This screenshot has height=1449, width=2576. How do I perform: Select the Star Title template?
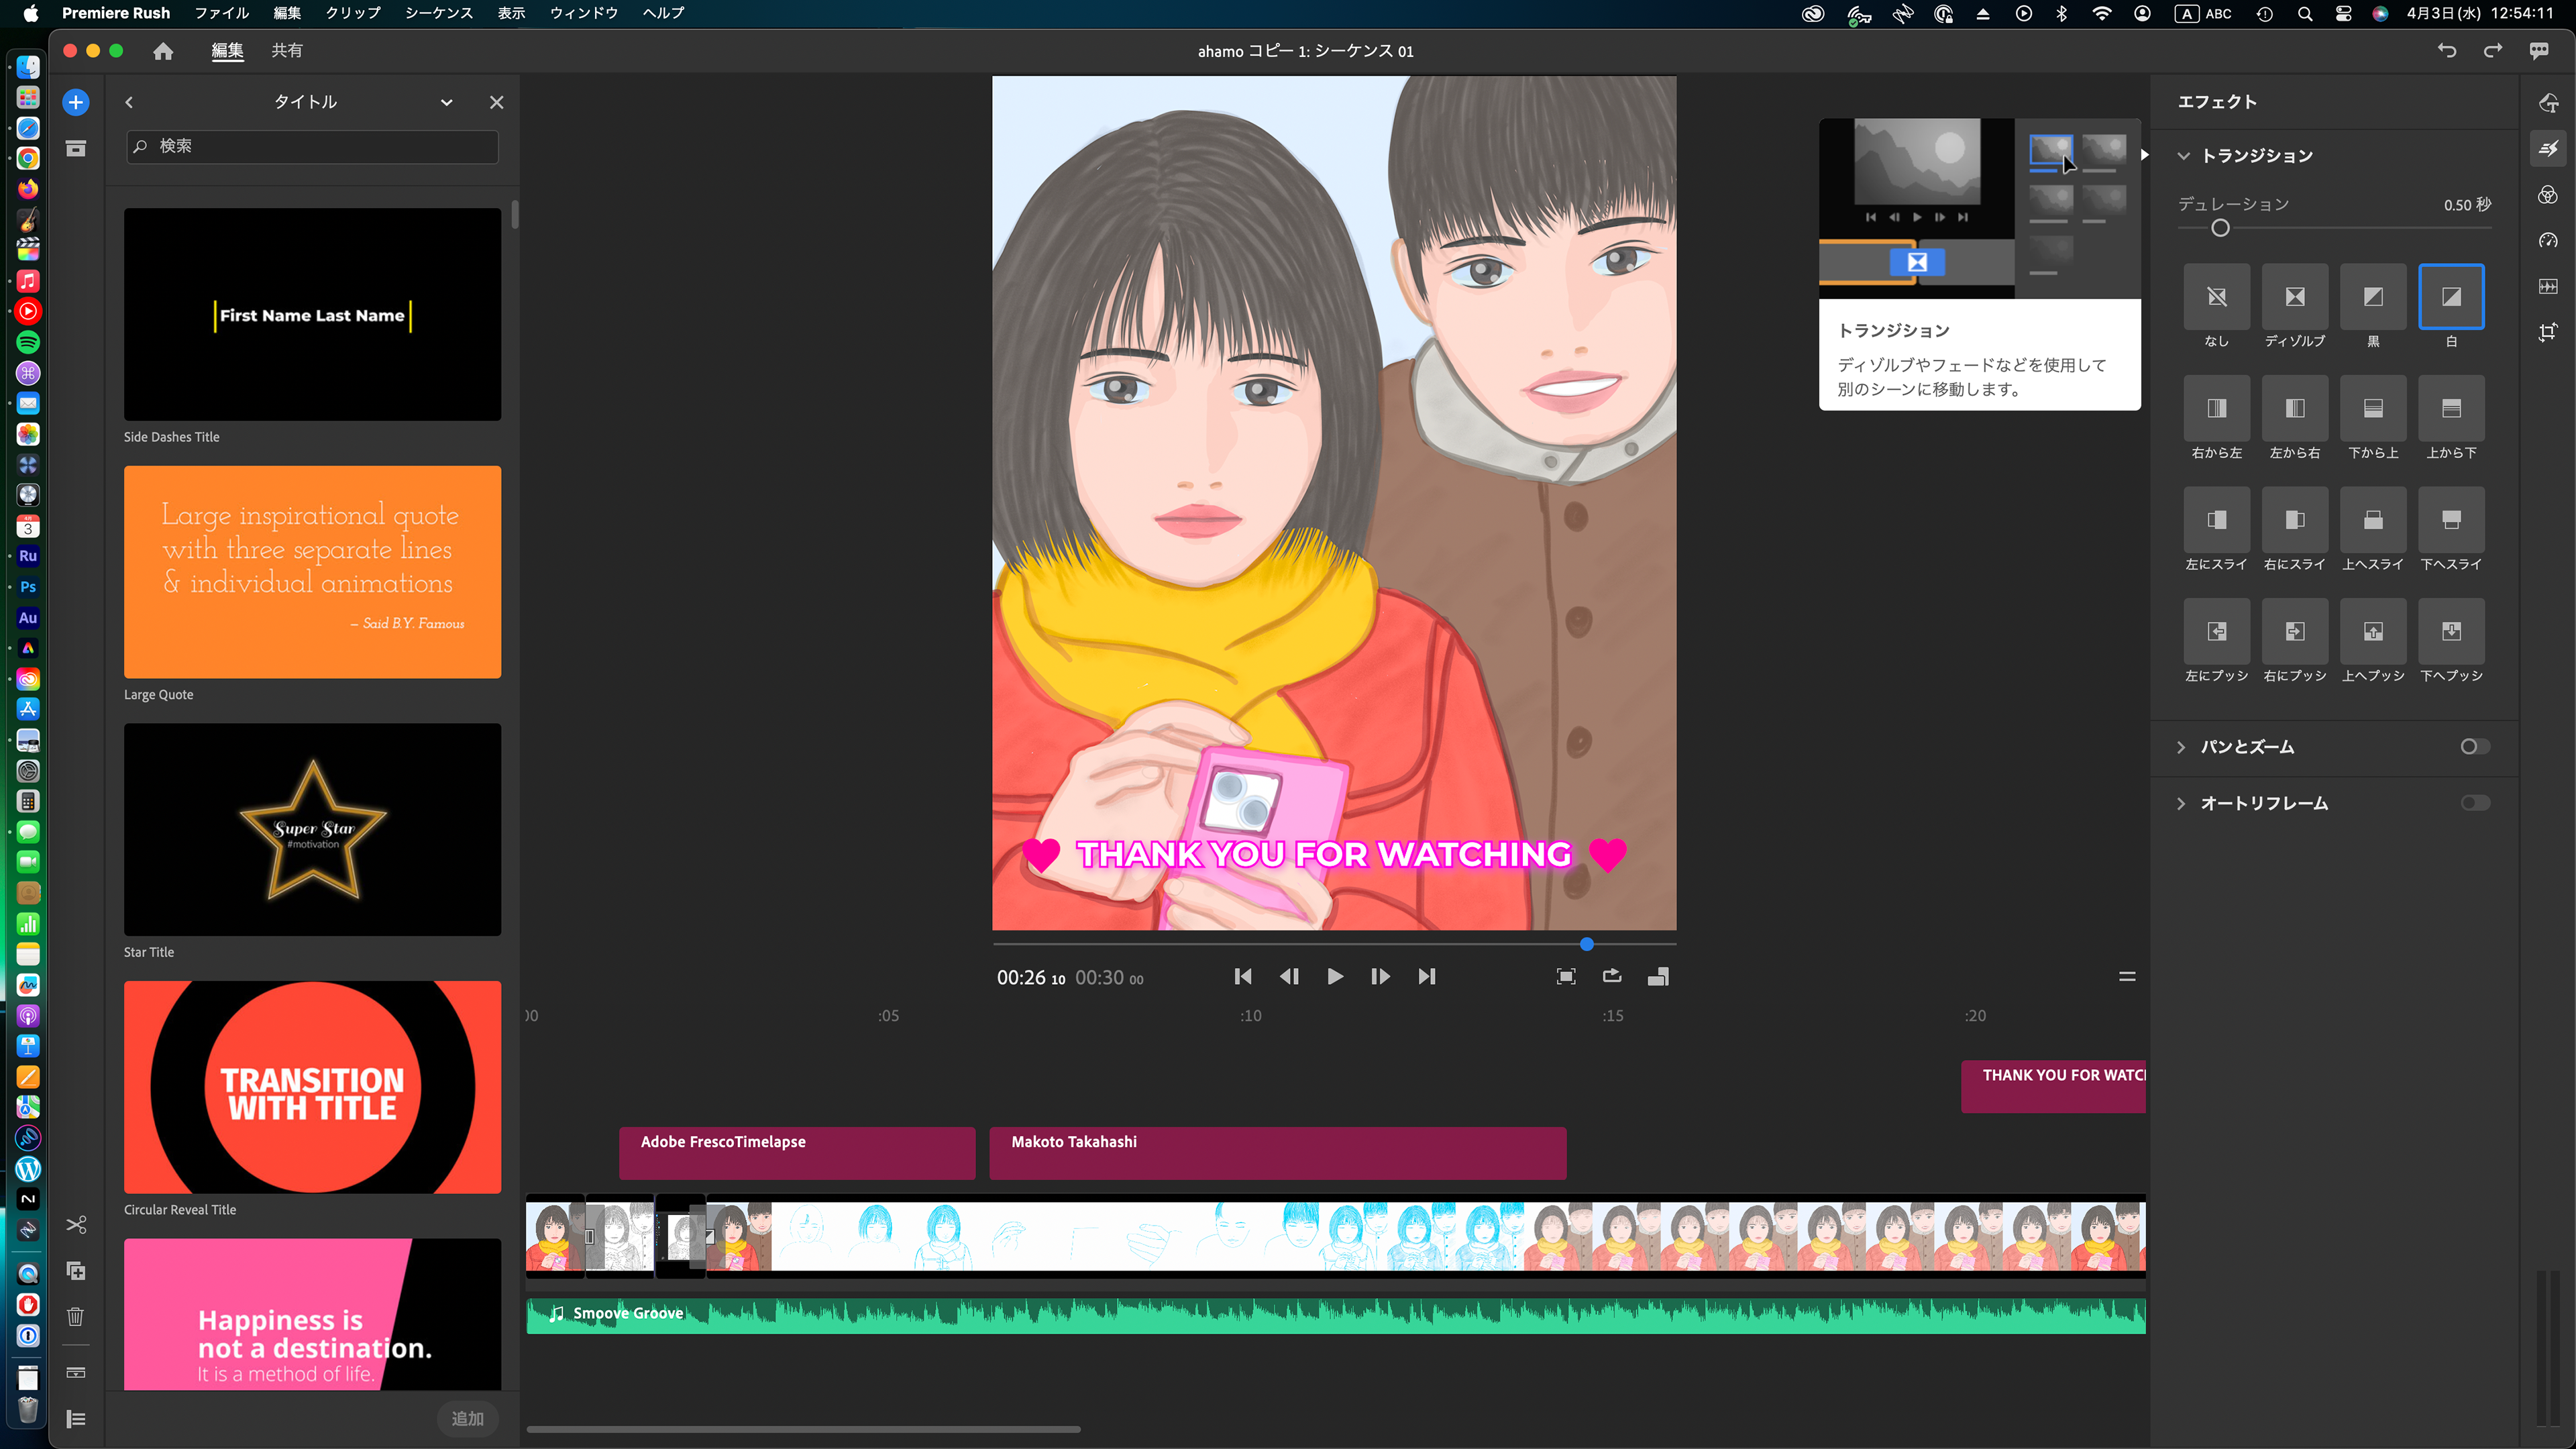[312, 829]
